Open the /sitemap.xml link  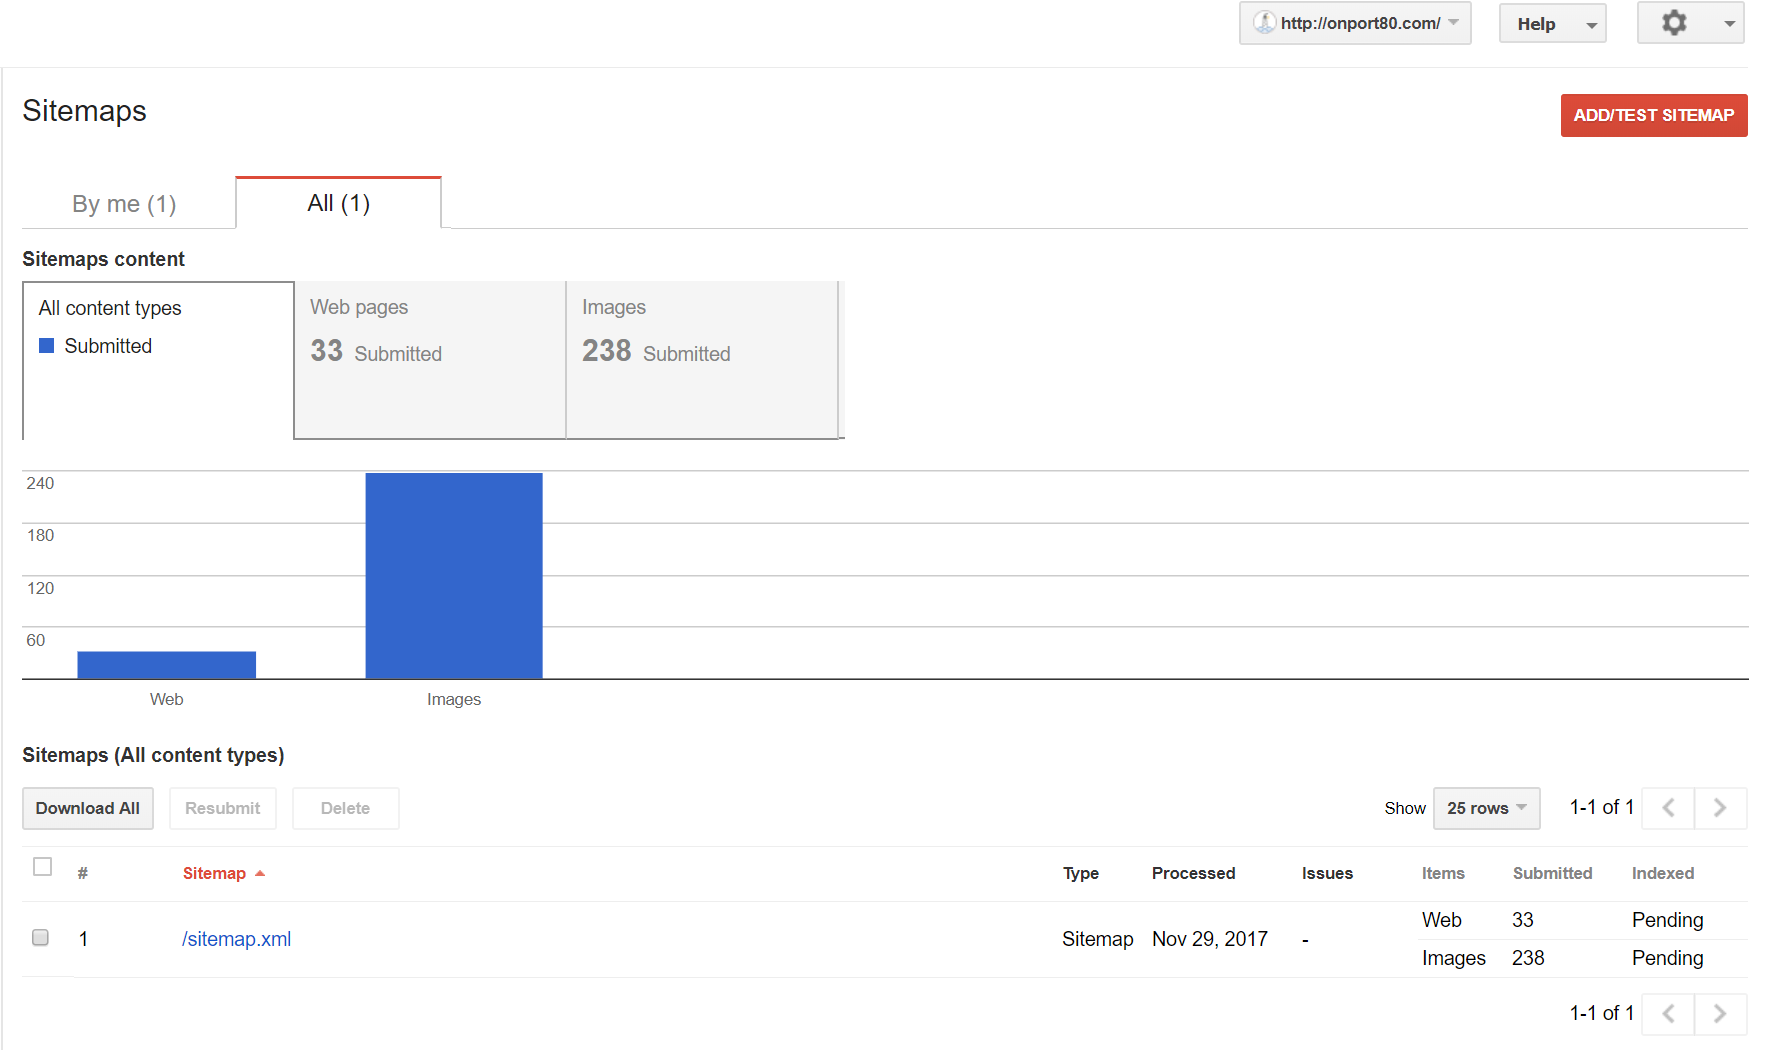(237, 939)
